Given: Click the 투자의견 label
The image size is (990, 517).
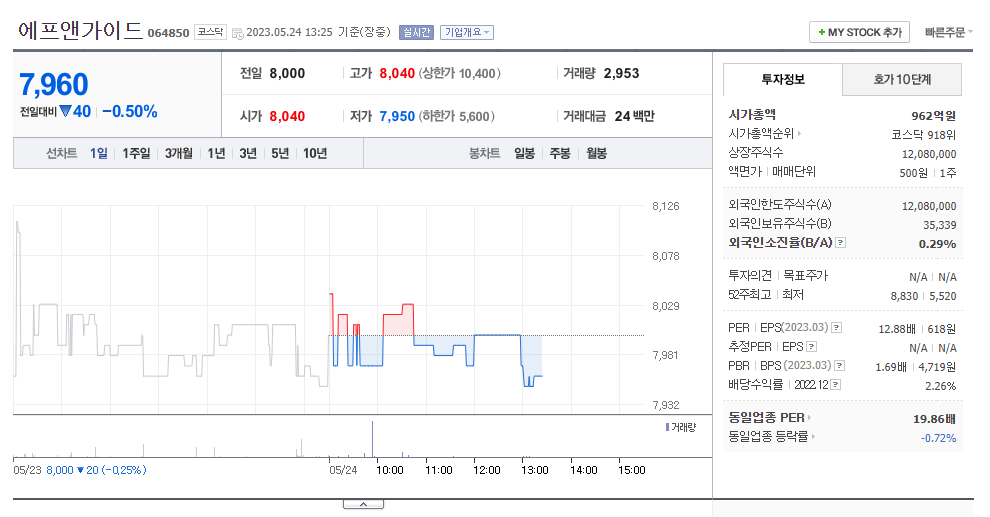Looking at the screenshot, I should pyautogui.click(x=750, y=276).
